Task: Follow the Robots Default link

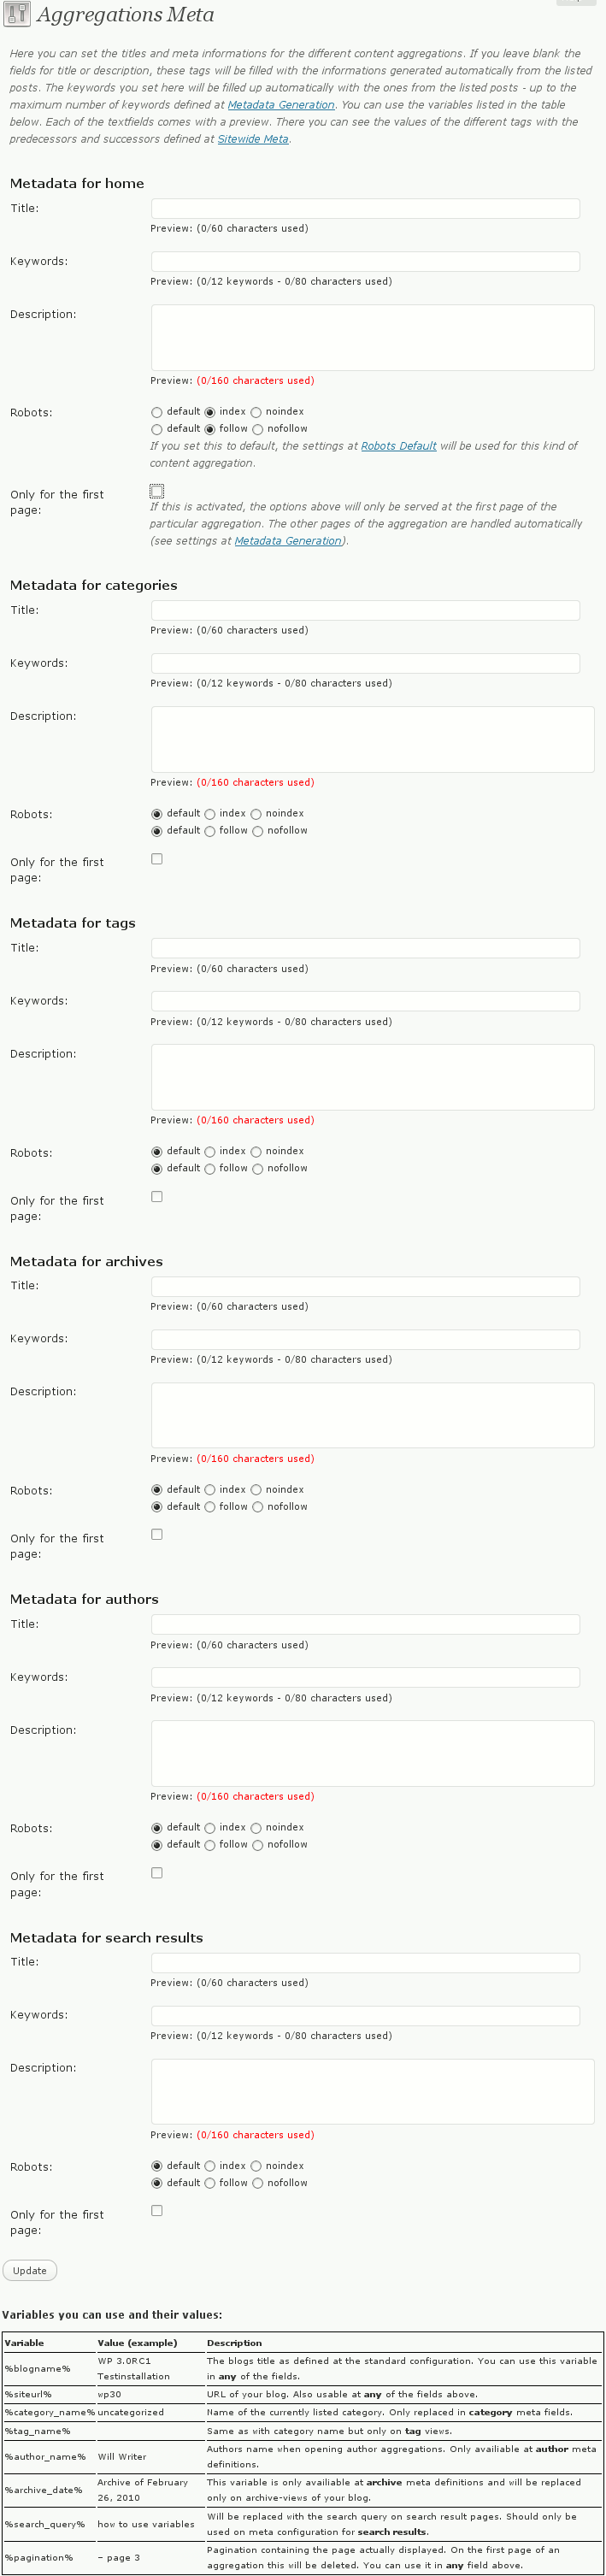Action: tap(398, 446)
